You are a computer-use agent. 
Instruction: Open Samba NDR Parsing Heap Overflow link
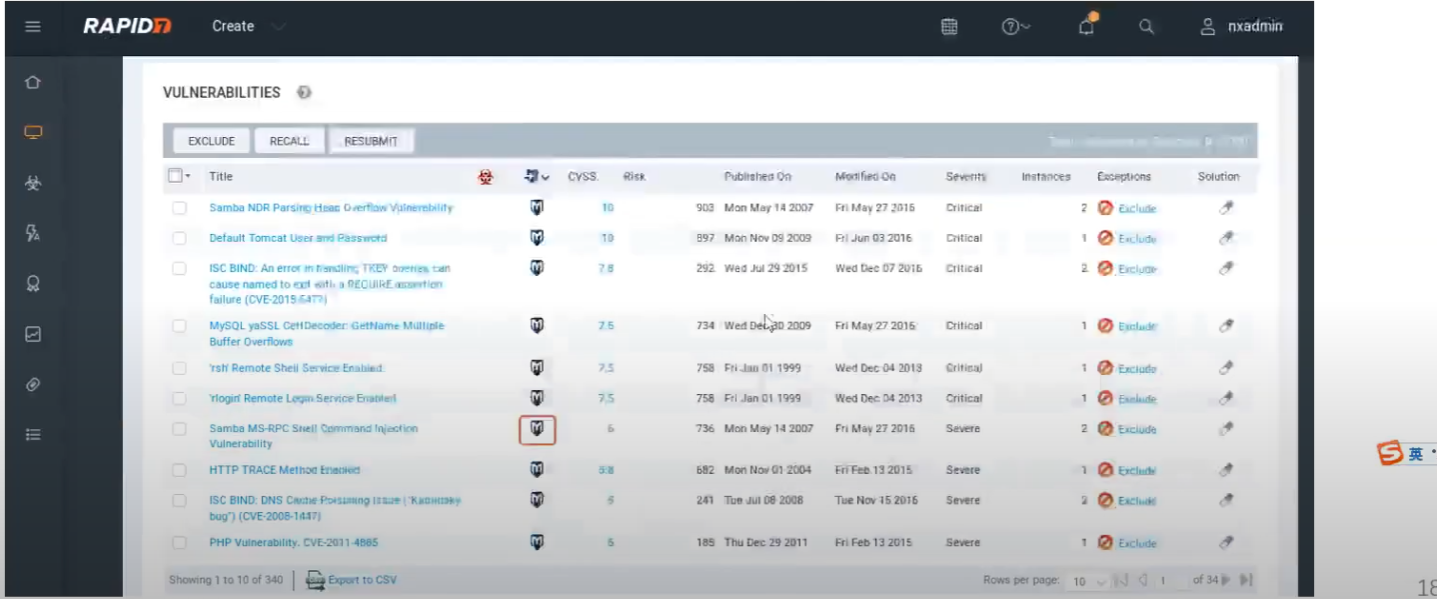point(331,208)
